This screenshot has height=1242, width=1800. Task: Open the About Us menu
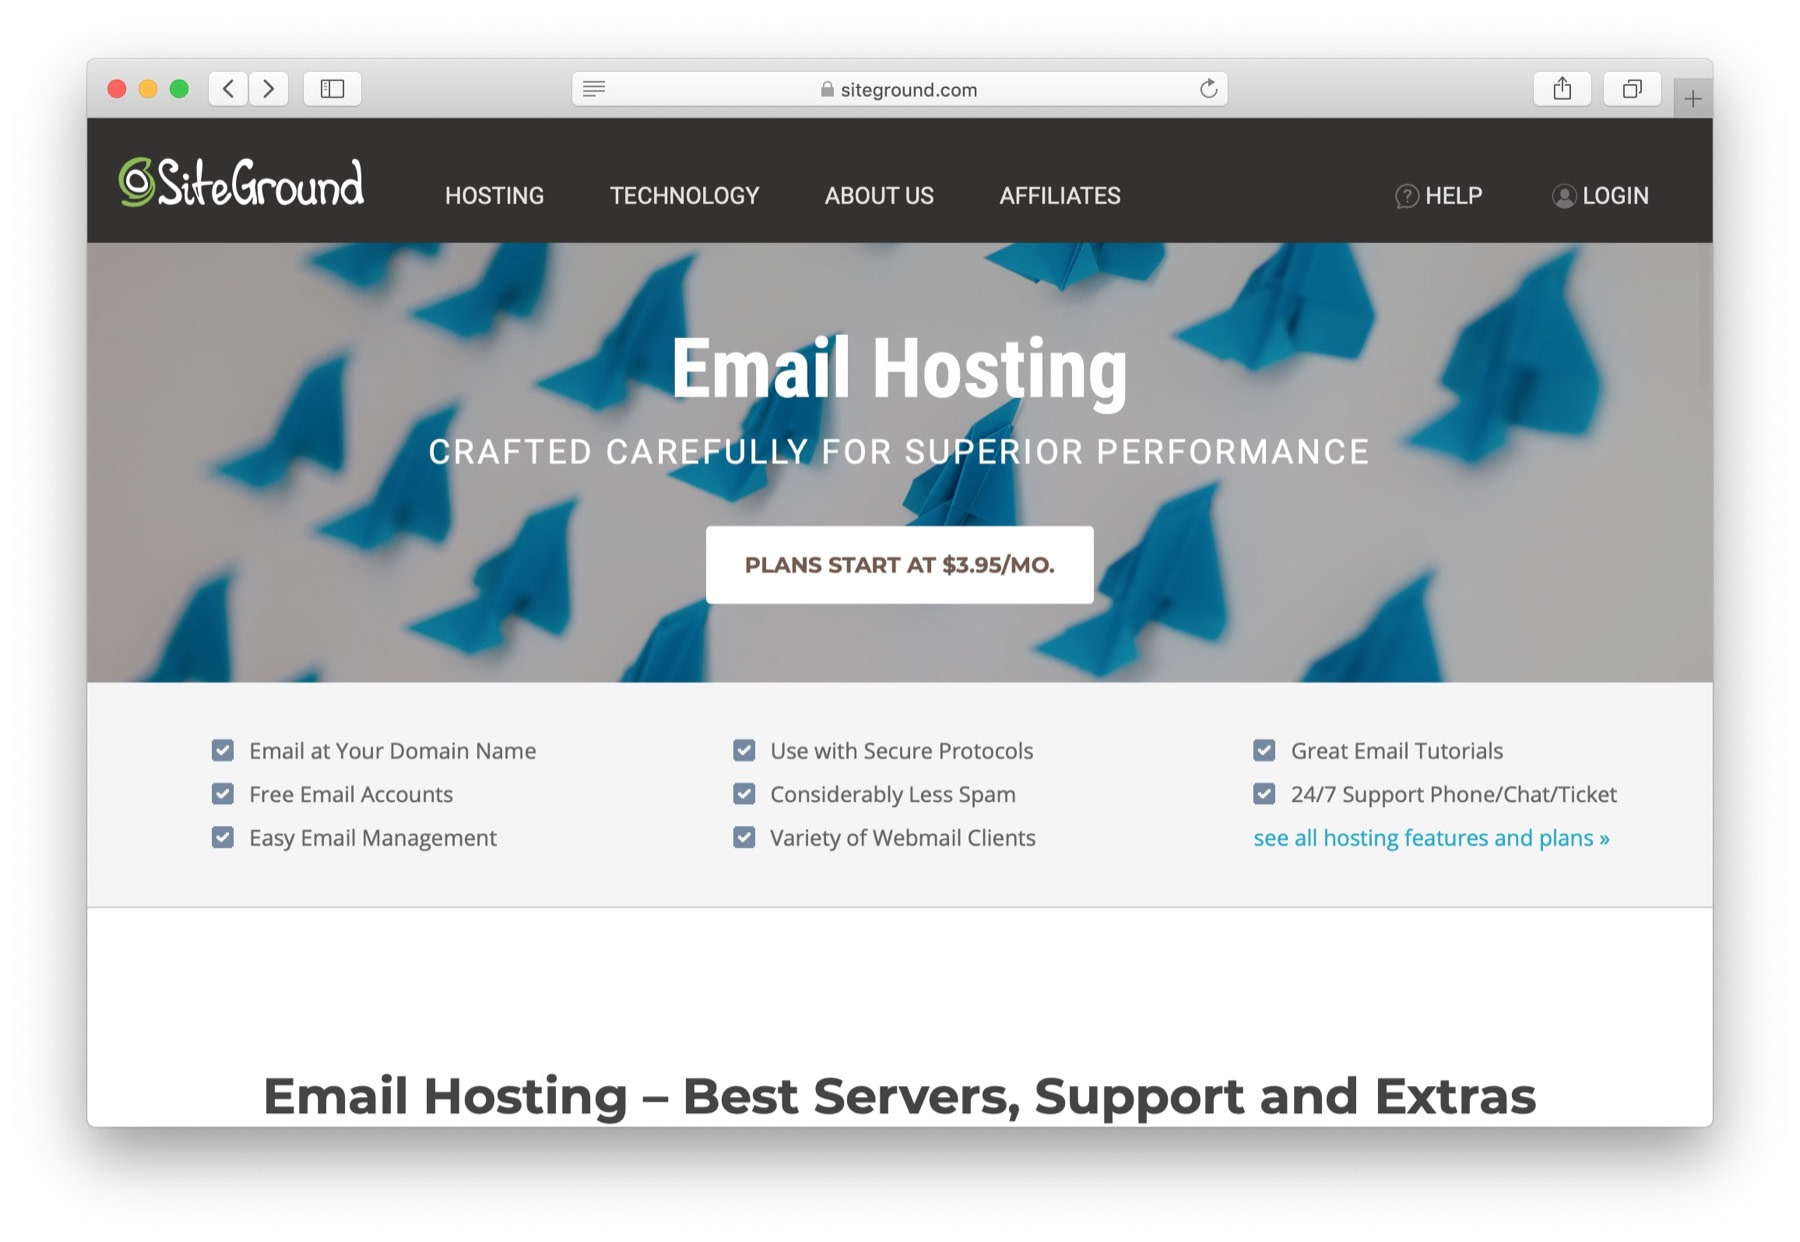point(879,196)
